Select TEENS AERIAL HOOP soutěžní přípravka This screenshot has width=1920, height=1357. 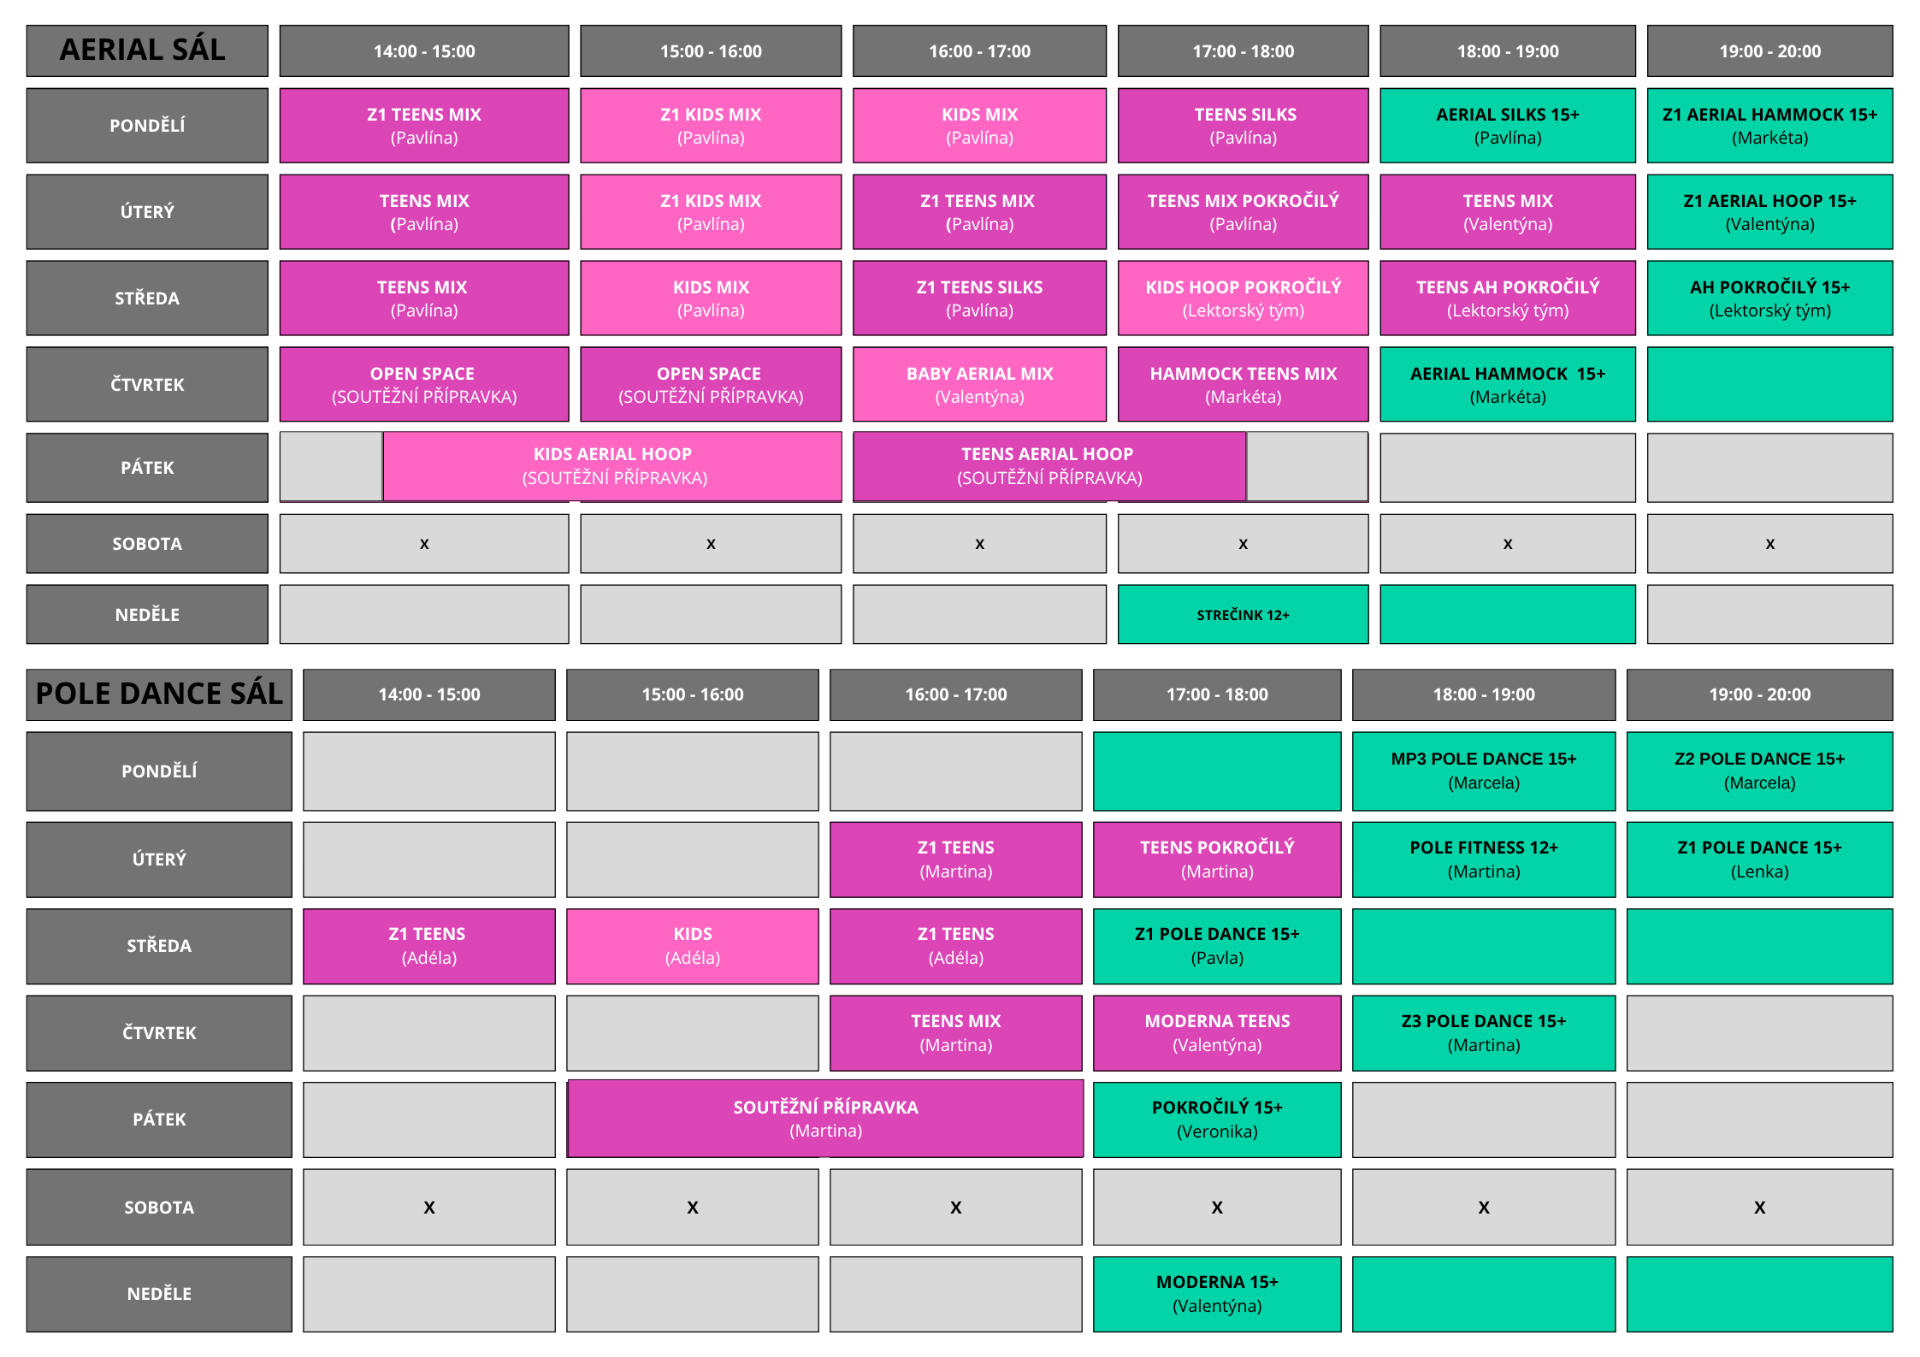click(1049, 466)
